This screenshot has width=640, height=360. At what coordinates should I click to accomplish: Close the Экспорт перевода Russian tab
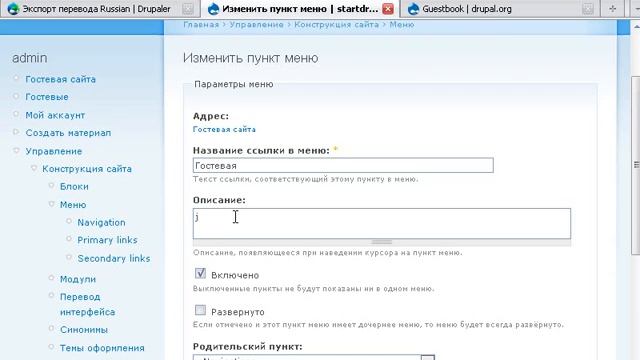pos(188,9)
